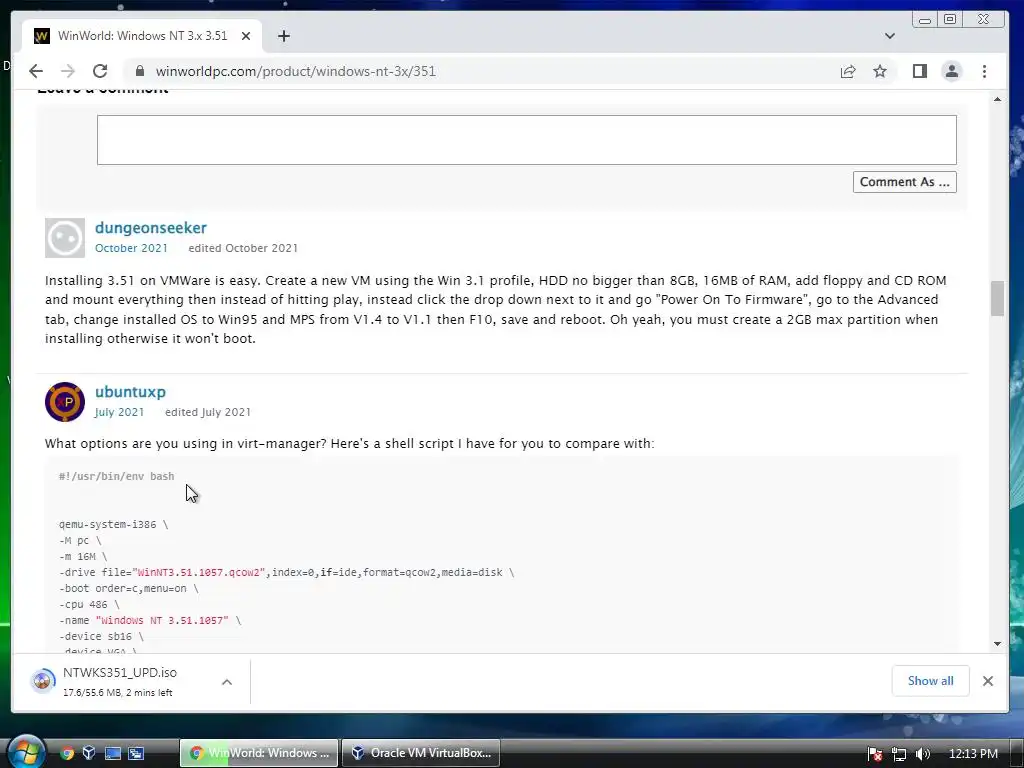1024x768 pixels.
Task: Click the address bar URL
Action: 295,71
